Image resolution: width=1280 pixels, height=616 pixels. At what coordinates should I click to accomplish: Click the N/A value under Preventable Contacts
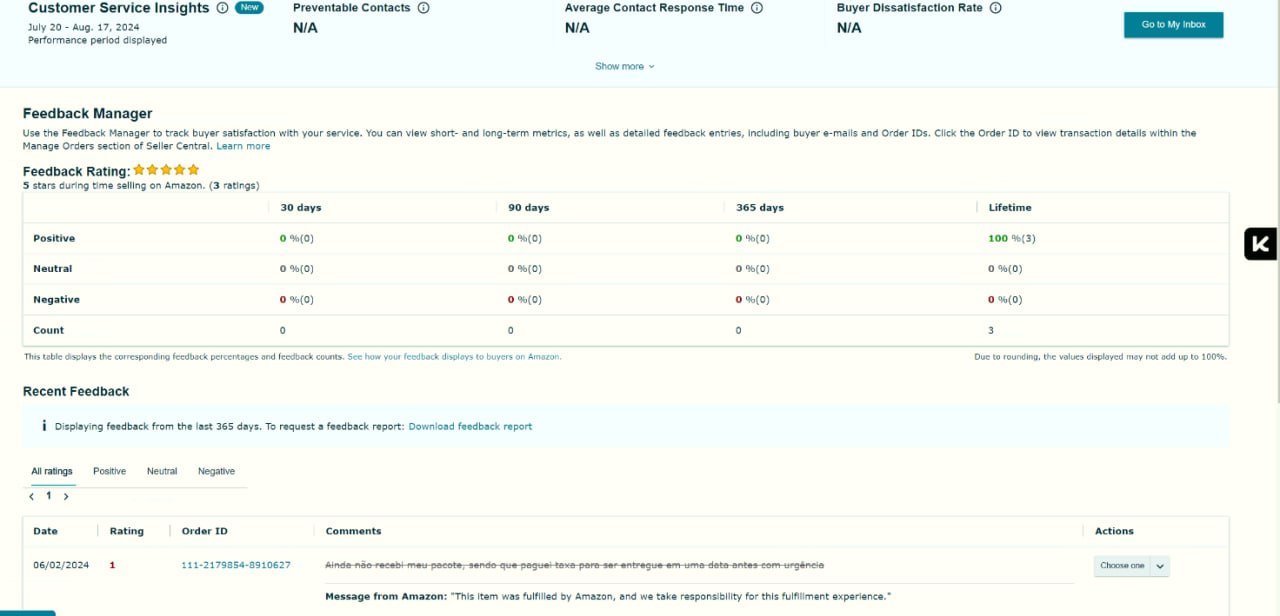click(x=305, y=28)
